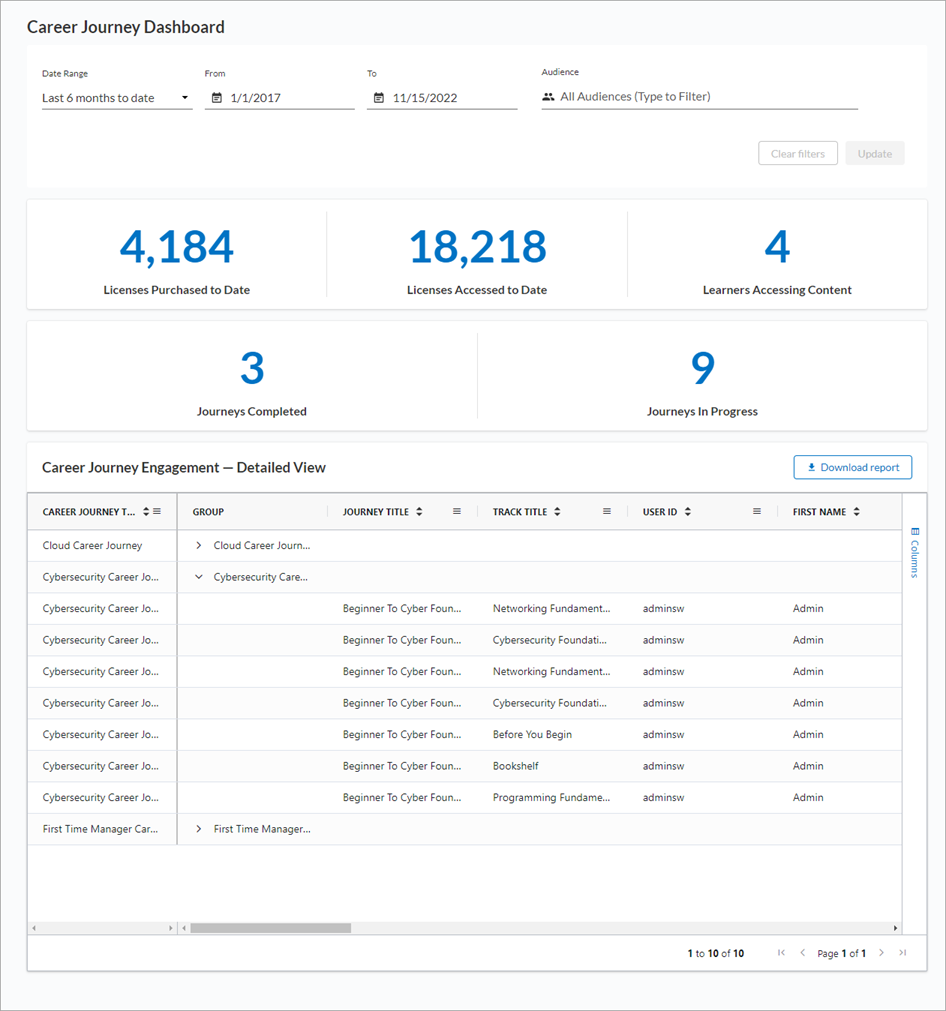Jump to last page in pagination
946x1011 pixels.
tap(902, 953)
